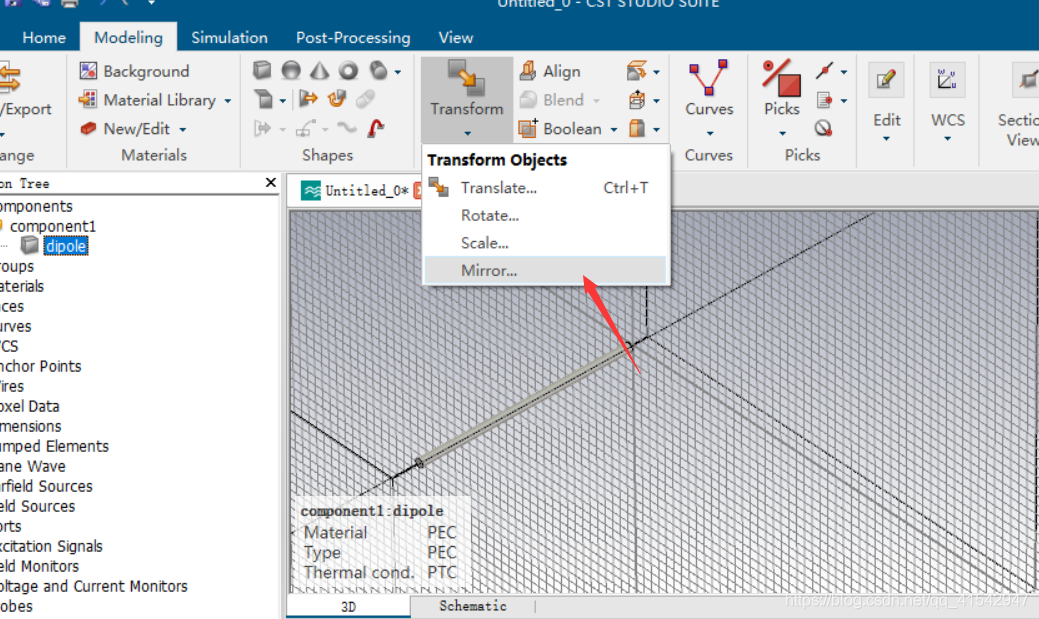1039x619 pixels.
Task: Click the Edit pencil icon
Action: 886,80
